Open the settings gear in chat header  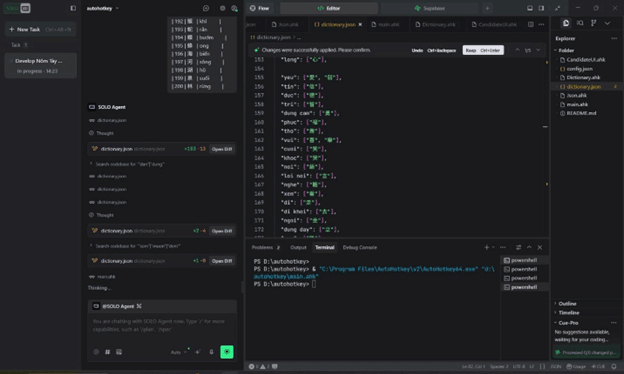pos(222,8)
